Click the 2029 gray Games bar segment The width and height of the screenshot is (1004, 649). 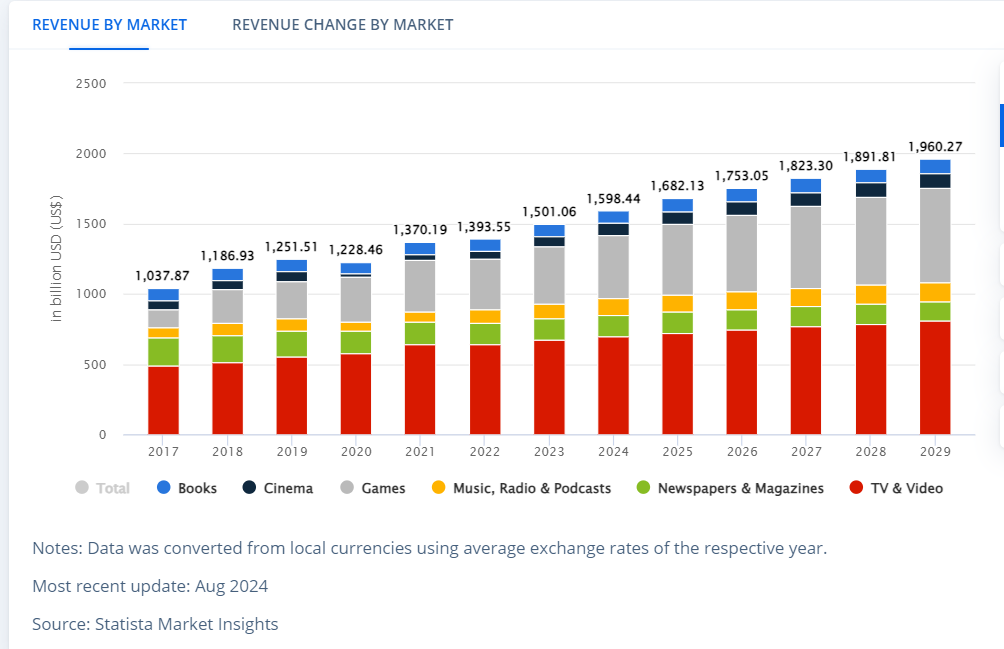pos(935,236)
